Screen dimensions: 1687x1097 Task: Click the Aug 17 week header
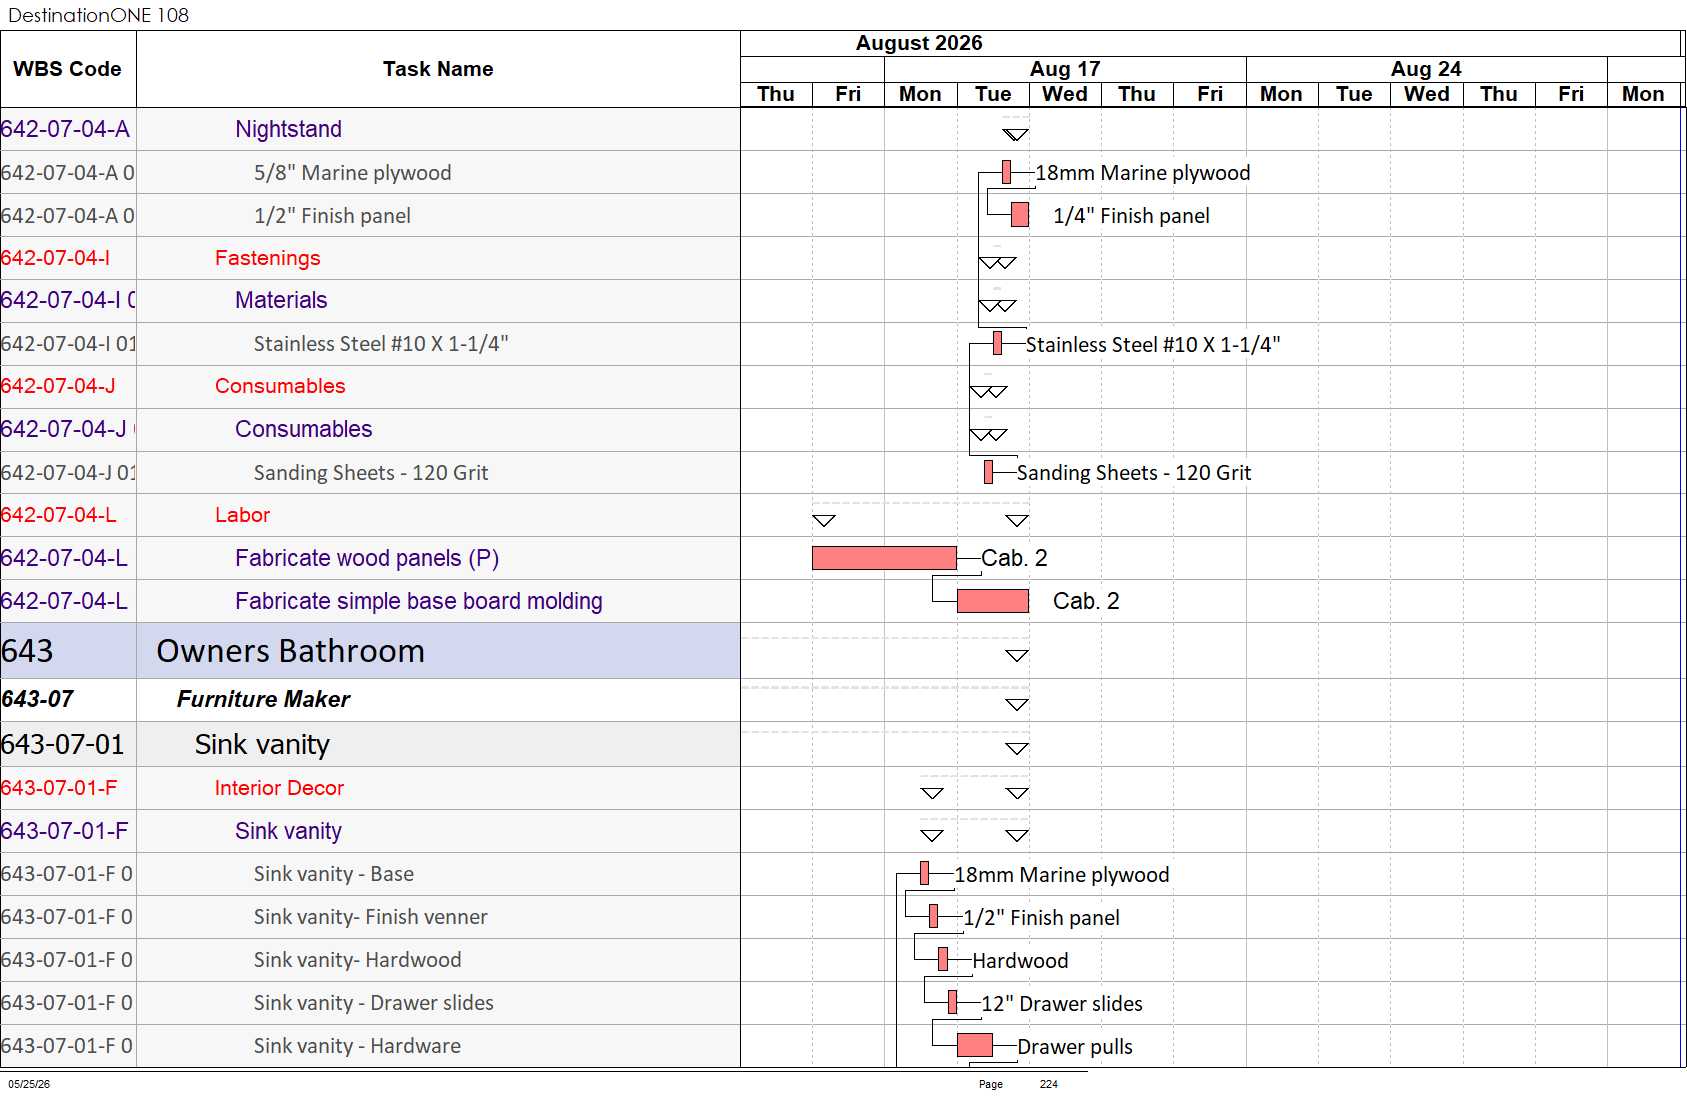tap(1065, 69)
